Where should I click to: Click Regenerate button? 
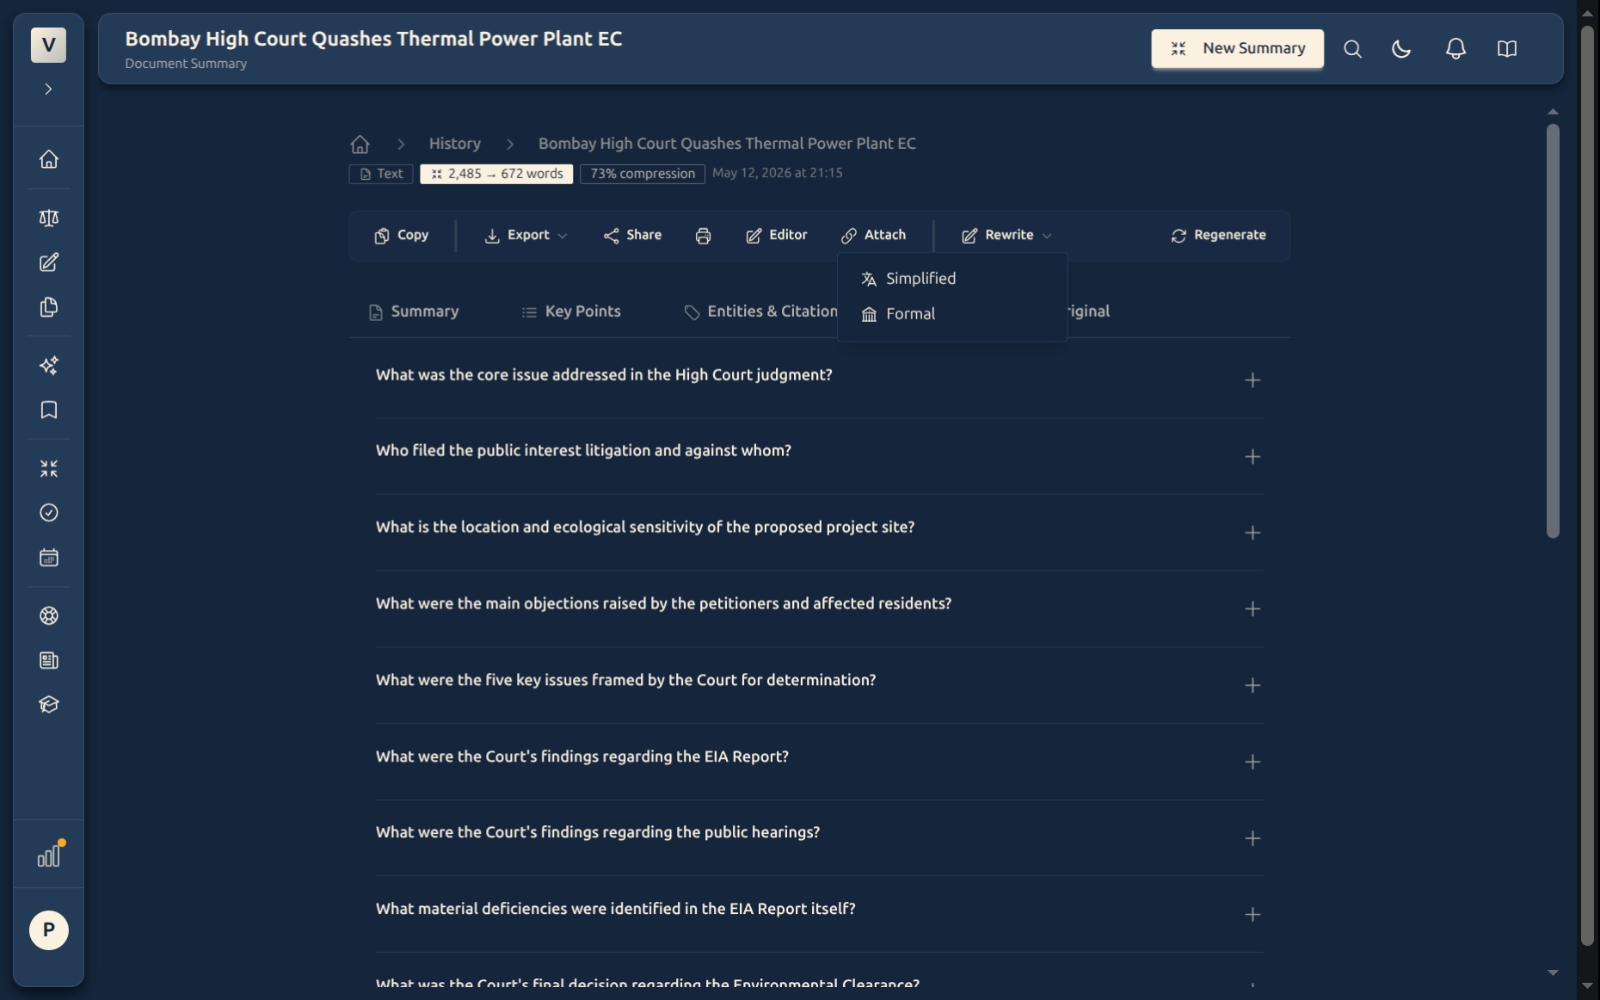coord(1218,235)
